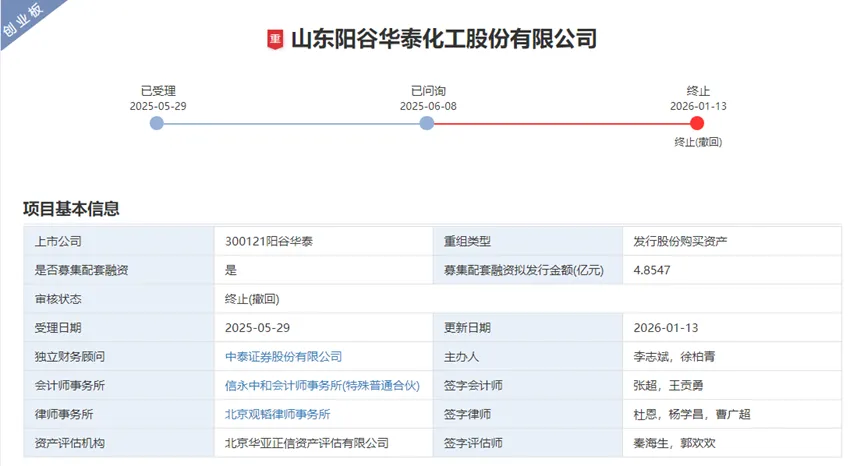Click the 创业板 corner ribbon label
This screenshot has width=864, height=466.
click(x=23, y=19)
